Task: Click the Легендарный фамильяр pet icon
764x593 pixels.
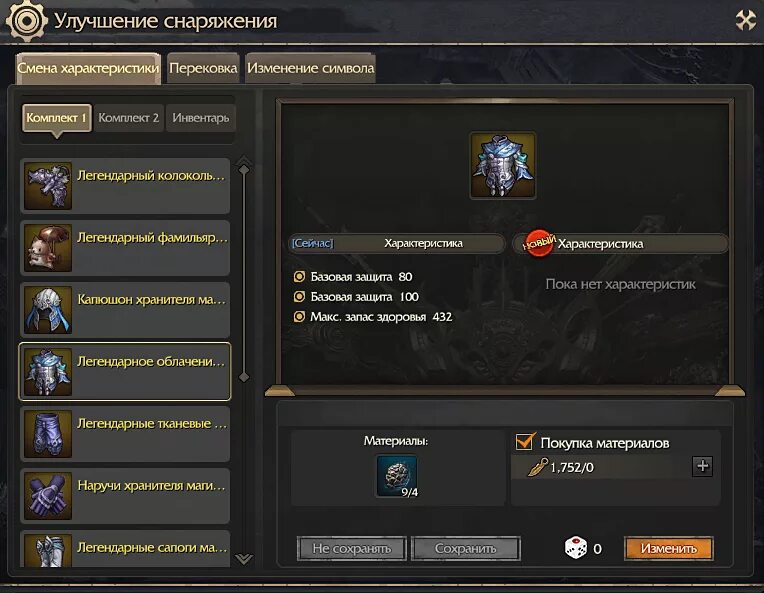Action: click(x=48, y=248)
